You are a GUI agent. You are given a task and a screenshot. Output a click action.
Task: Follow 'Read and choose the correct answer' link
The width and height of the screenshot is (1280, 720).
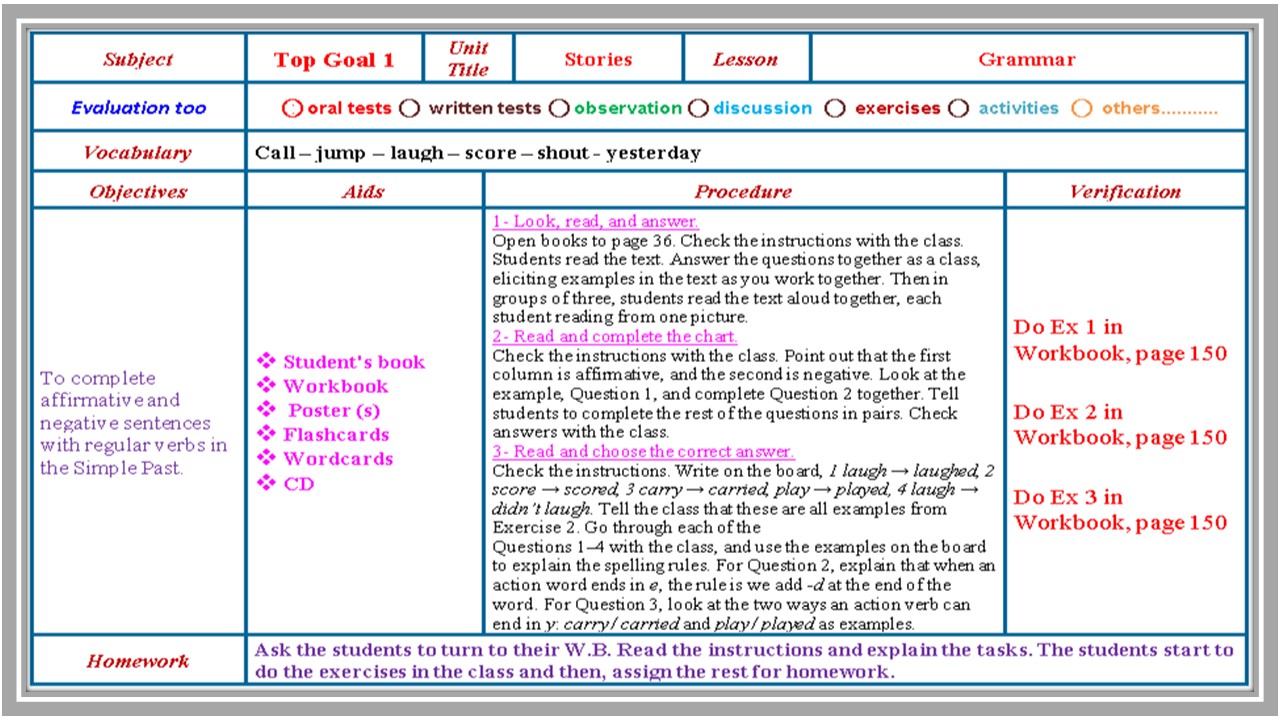pos(643,452)
